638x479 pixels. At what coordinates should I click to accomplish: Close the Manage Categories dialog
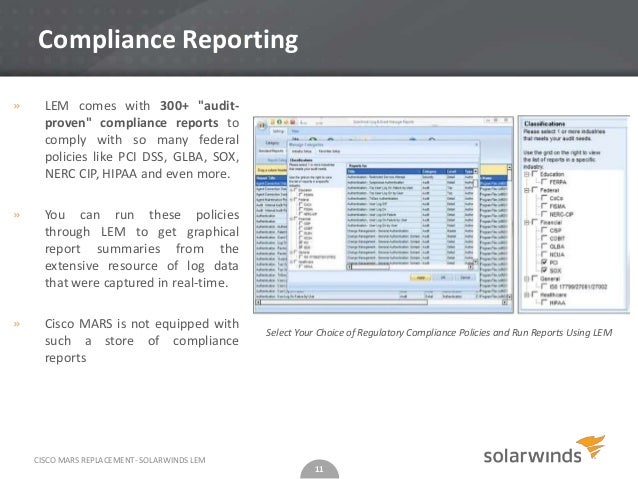(476, 144)
